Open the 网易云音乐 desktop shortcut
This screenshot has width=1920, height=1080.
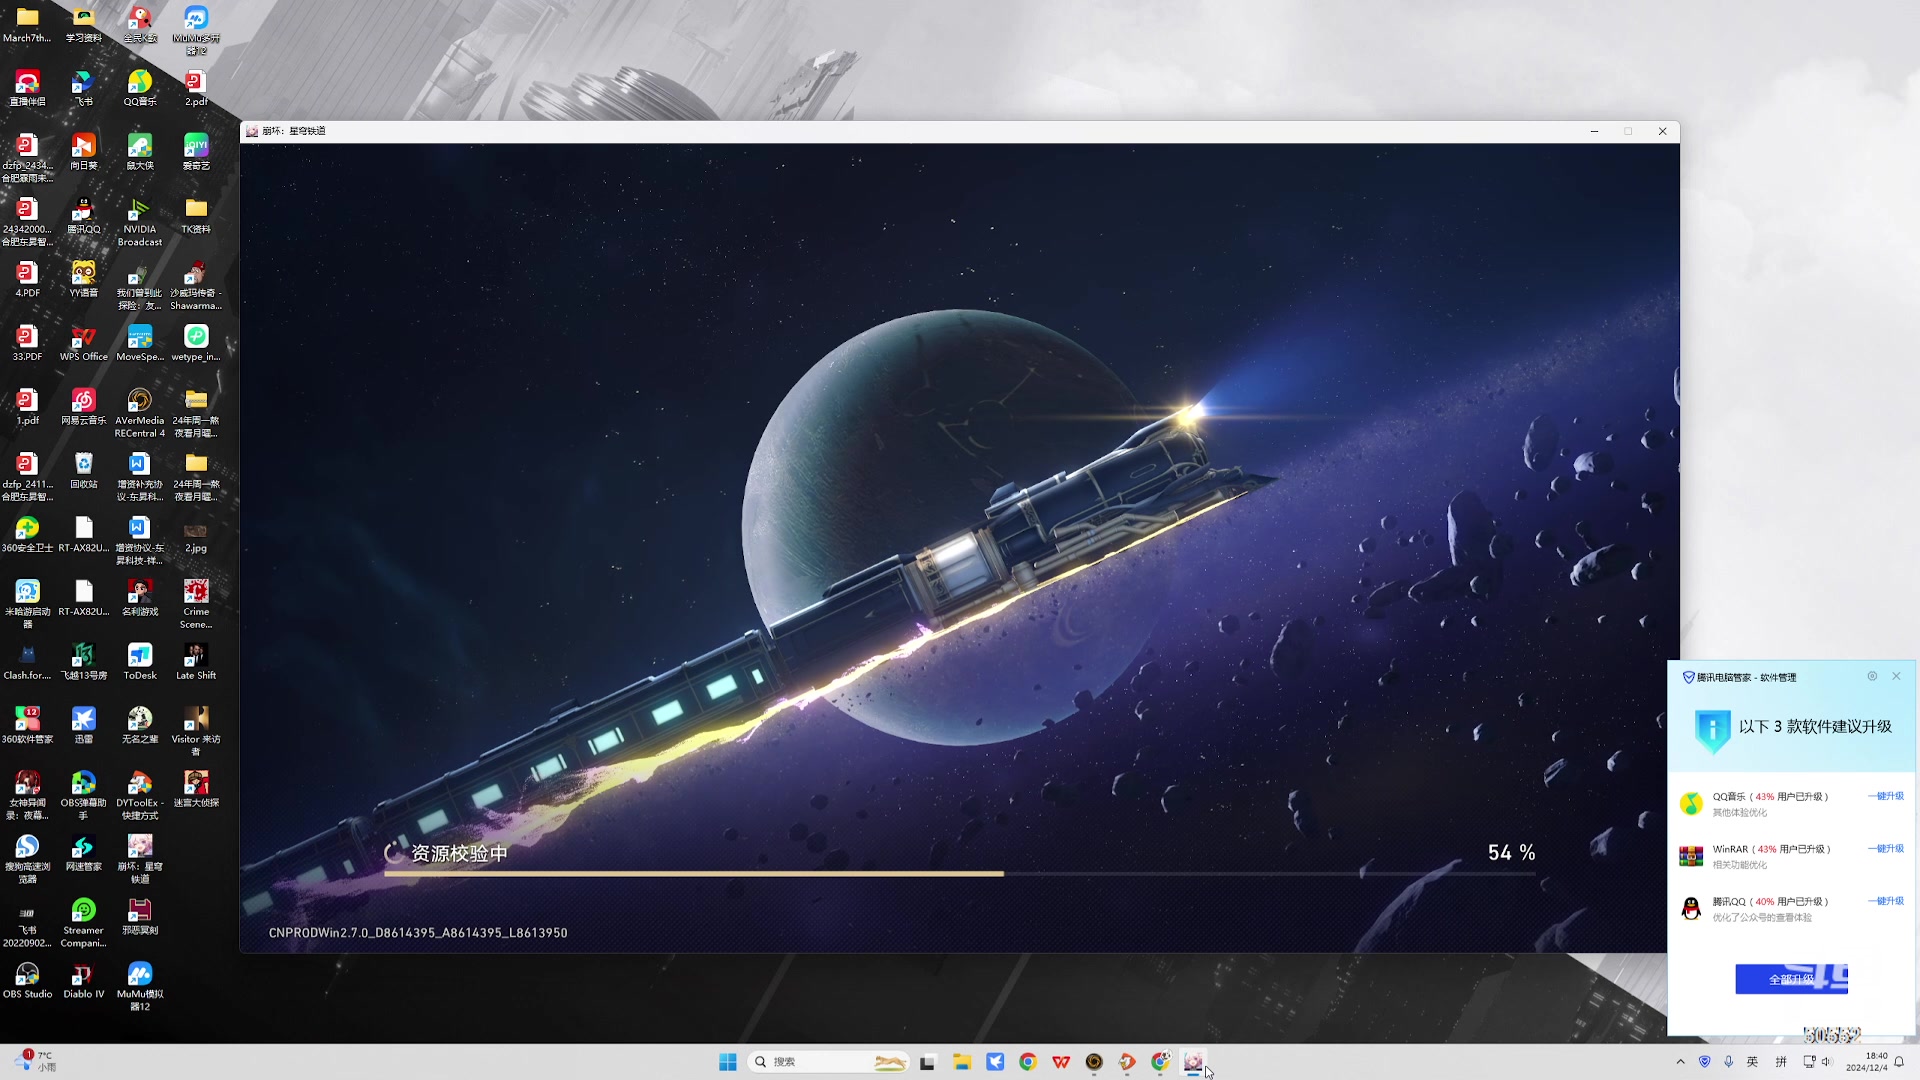pyautogui.click(x=84, y=407)
